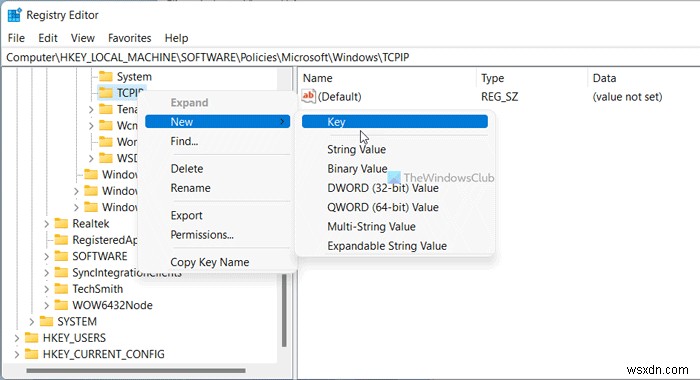Select Key in the New submenu
Viewport: 700px width, 380px height.
tap(395, 121)
